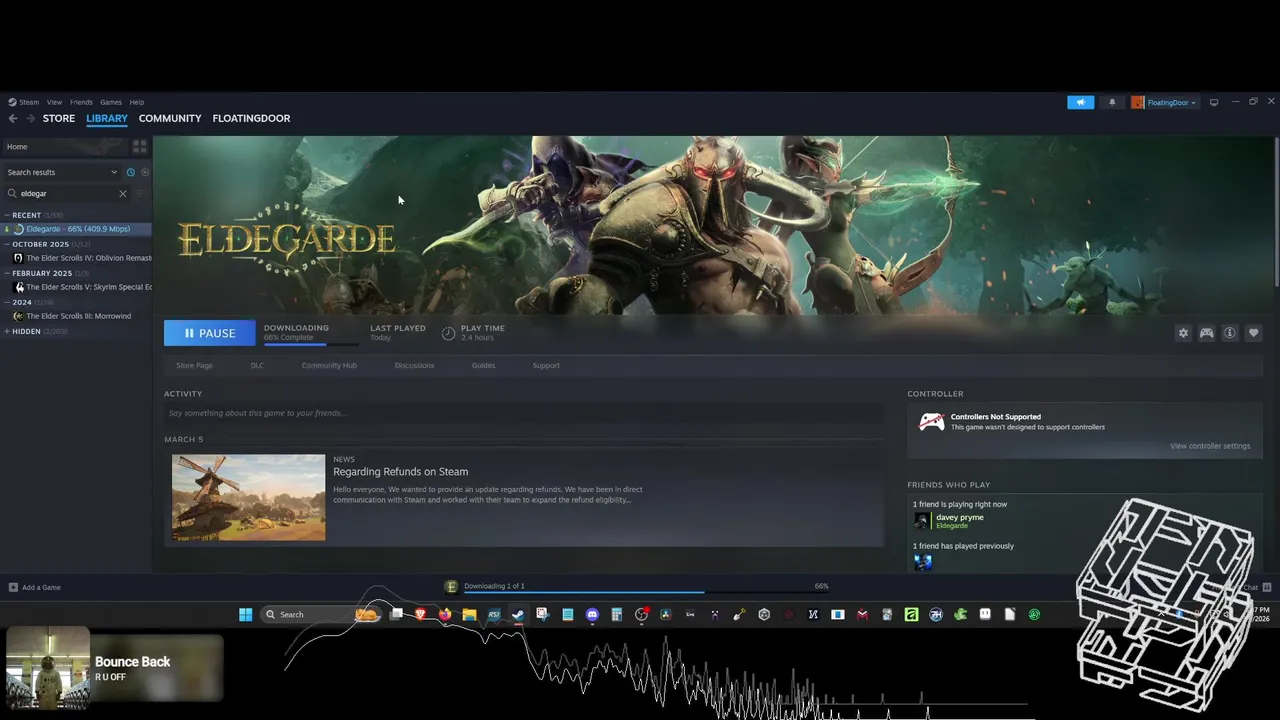Open the Store Page link
The width and height of the screenshot is (1280, 720).
pos(194,365)
